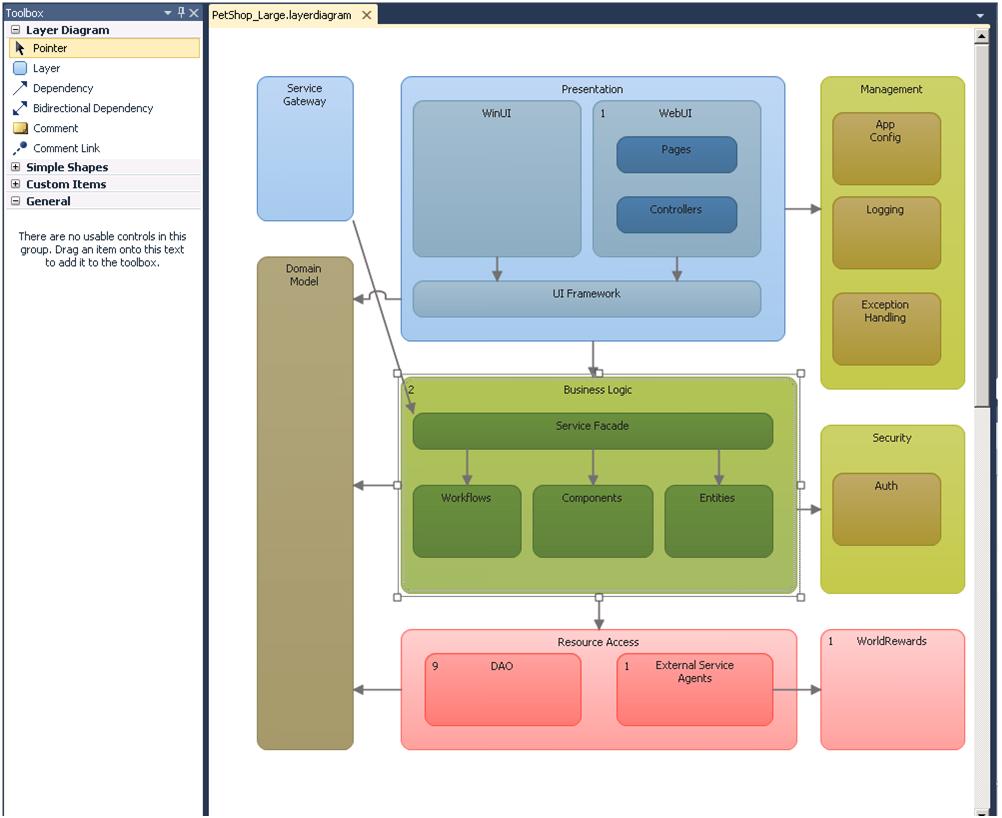Choose the Dependency arrow tool icon

20,88
